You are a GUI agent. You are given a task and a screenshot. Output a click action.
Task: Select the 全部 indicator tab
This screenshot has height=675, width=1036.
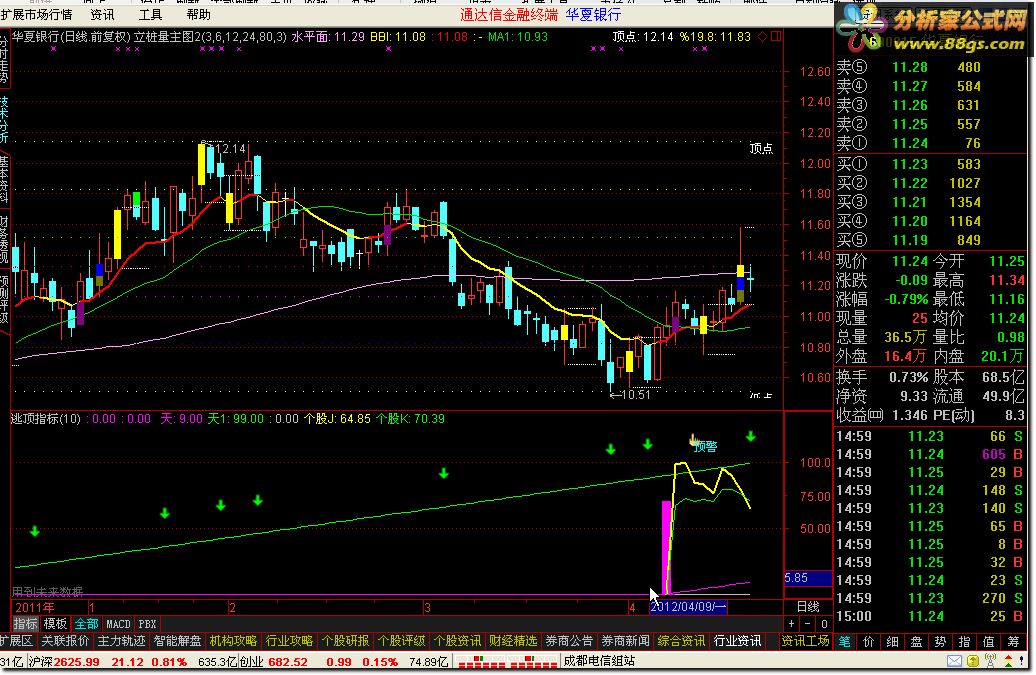coord(86,624)
